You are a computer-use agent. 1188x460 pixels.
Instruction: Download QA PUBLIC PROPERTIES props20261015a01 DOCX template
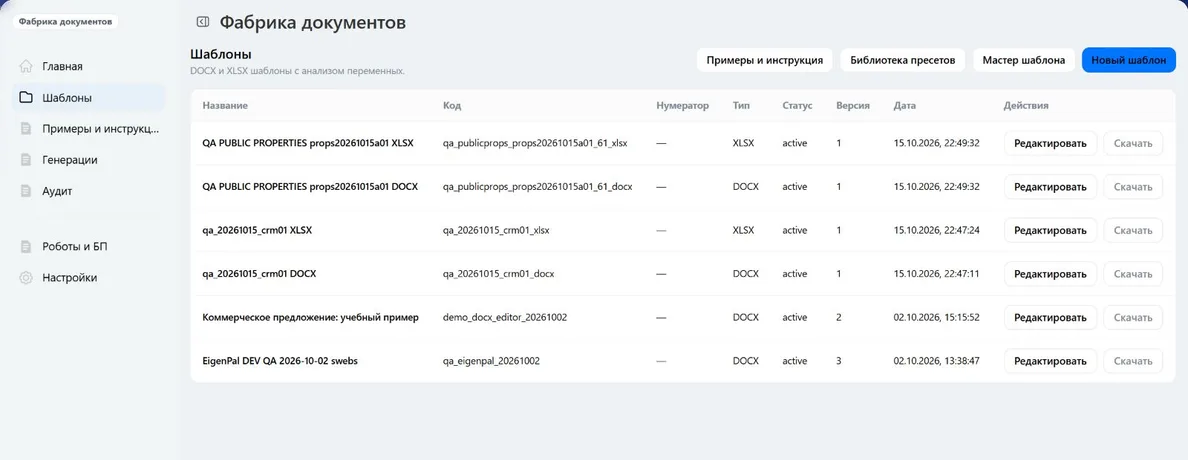(1133, 186)
